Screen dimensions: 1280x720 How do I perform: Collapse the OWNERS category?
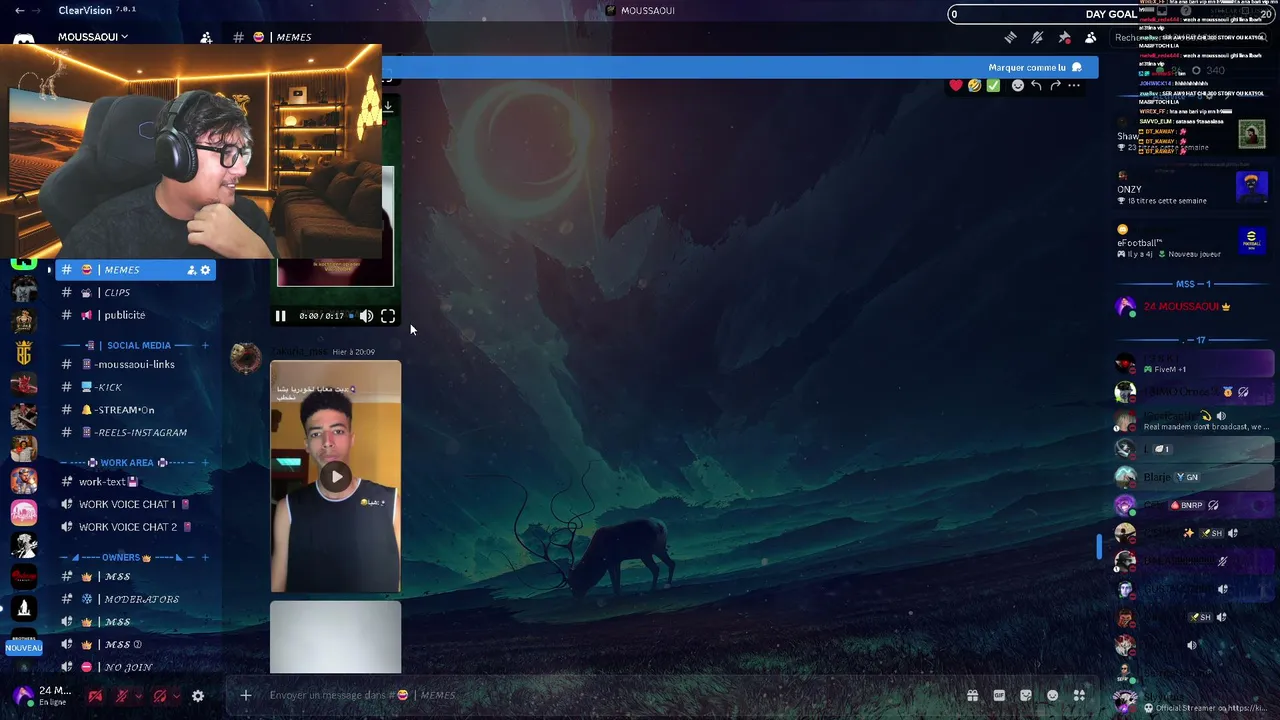pyautogui.click(x=121, y=557)
